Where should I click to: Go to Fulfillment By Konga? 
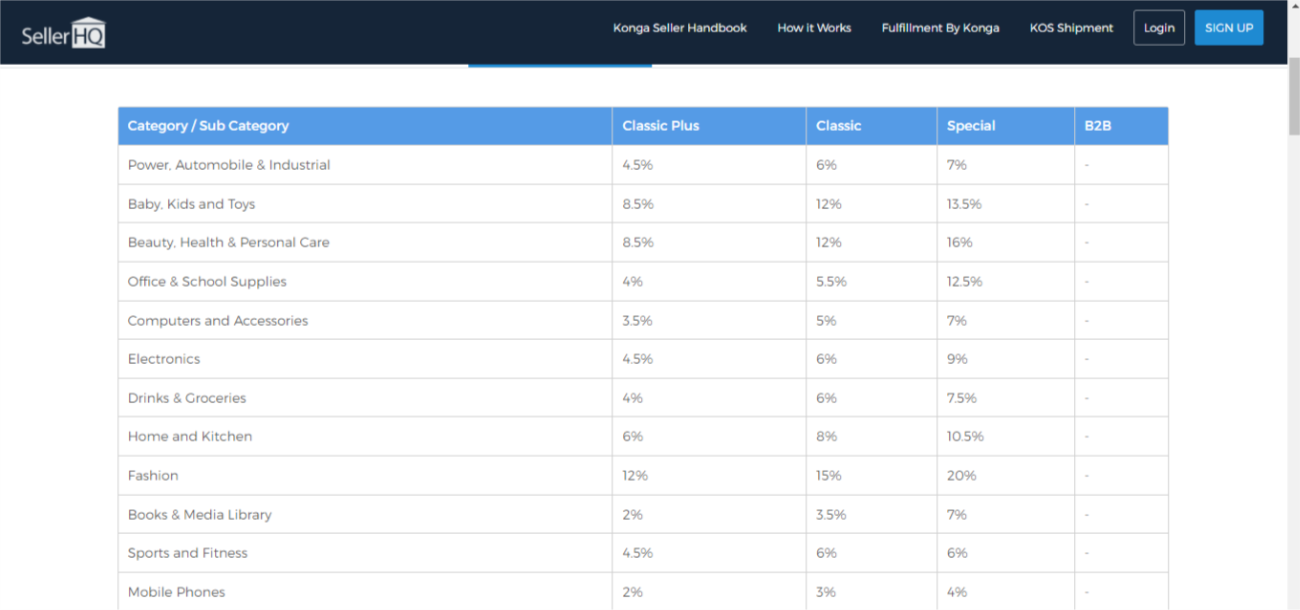[x=940, y=28]
